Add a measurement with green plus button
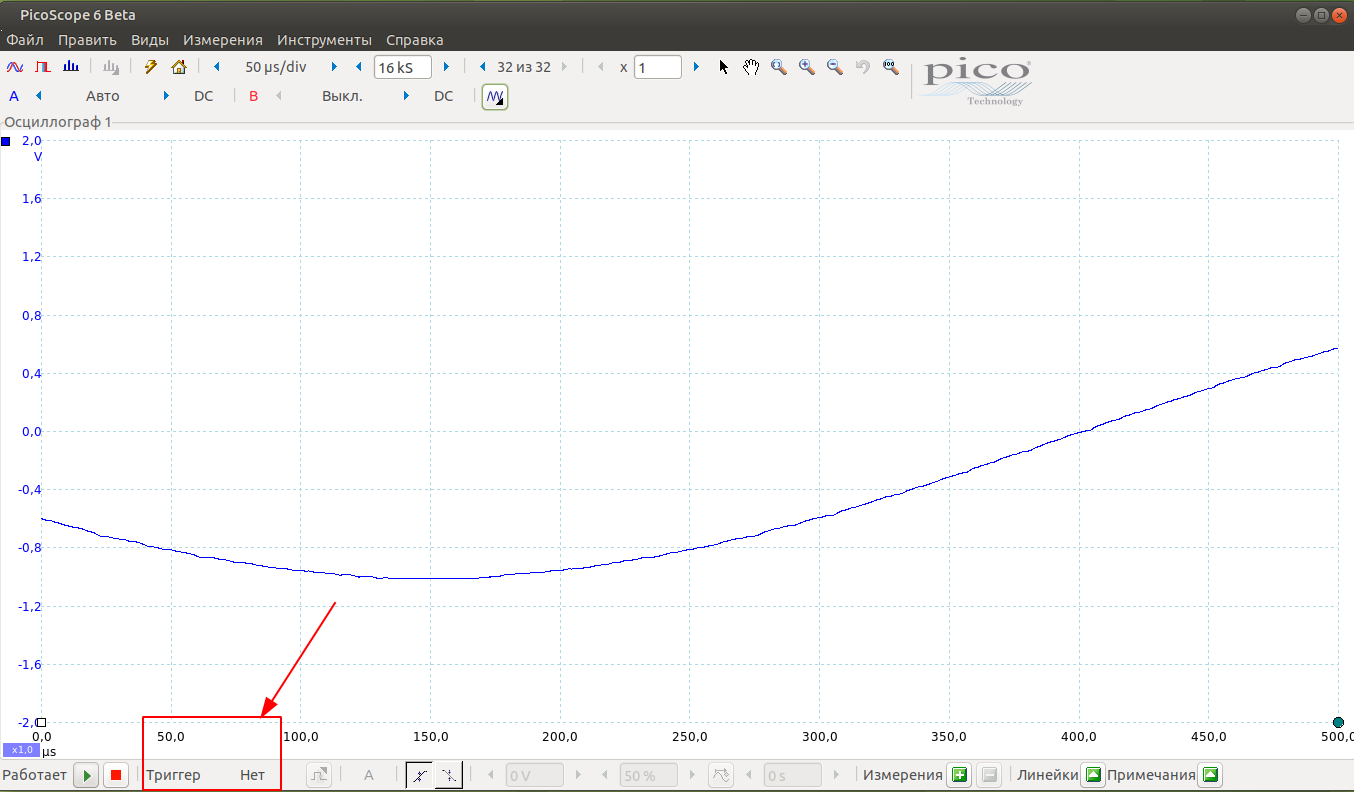This screenshot has width=1354, height=792. [x=960, y=775]
